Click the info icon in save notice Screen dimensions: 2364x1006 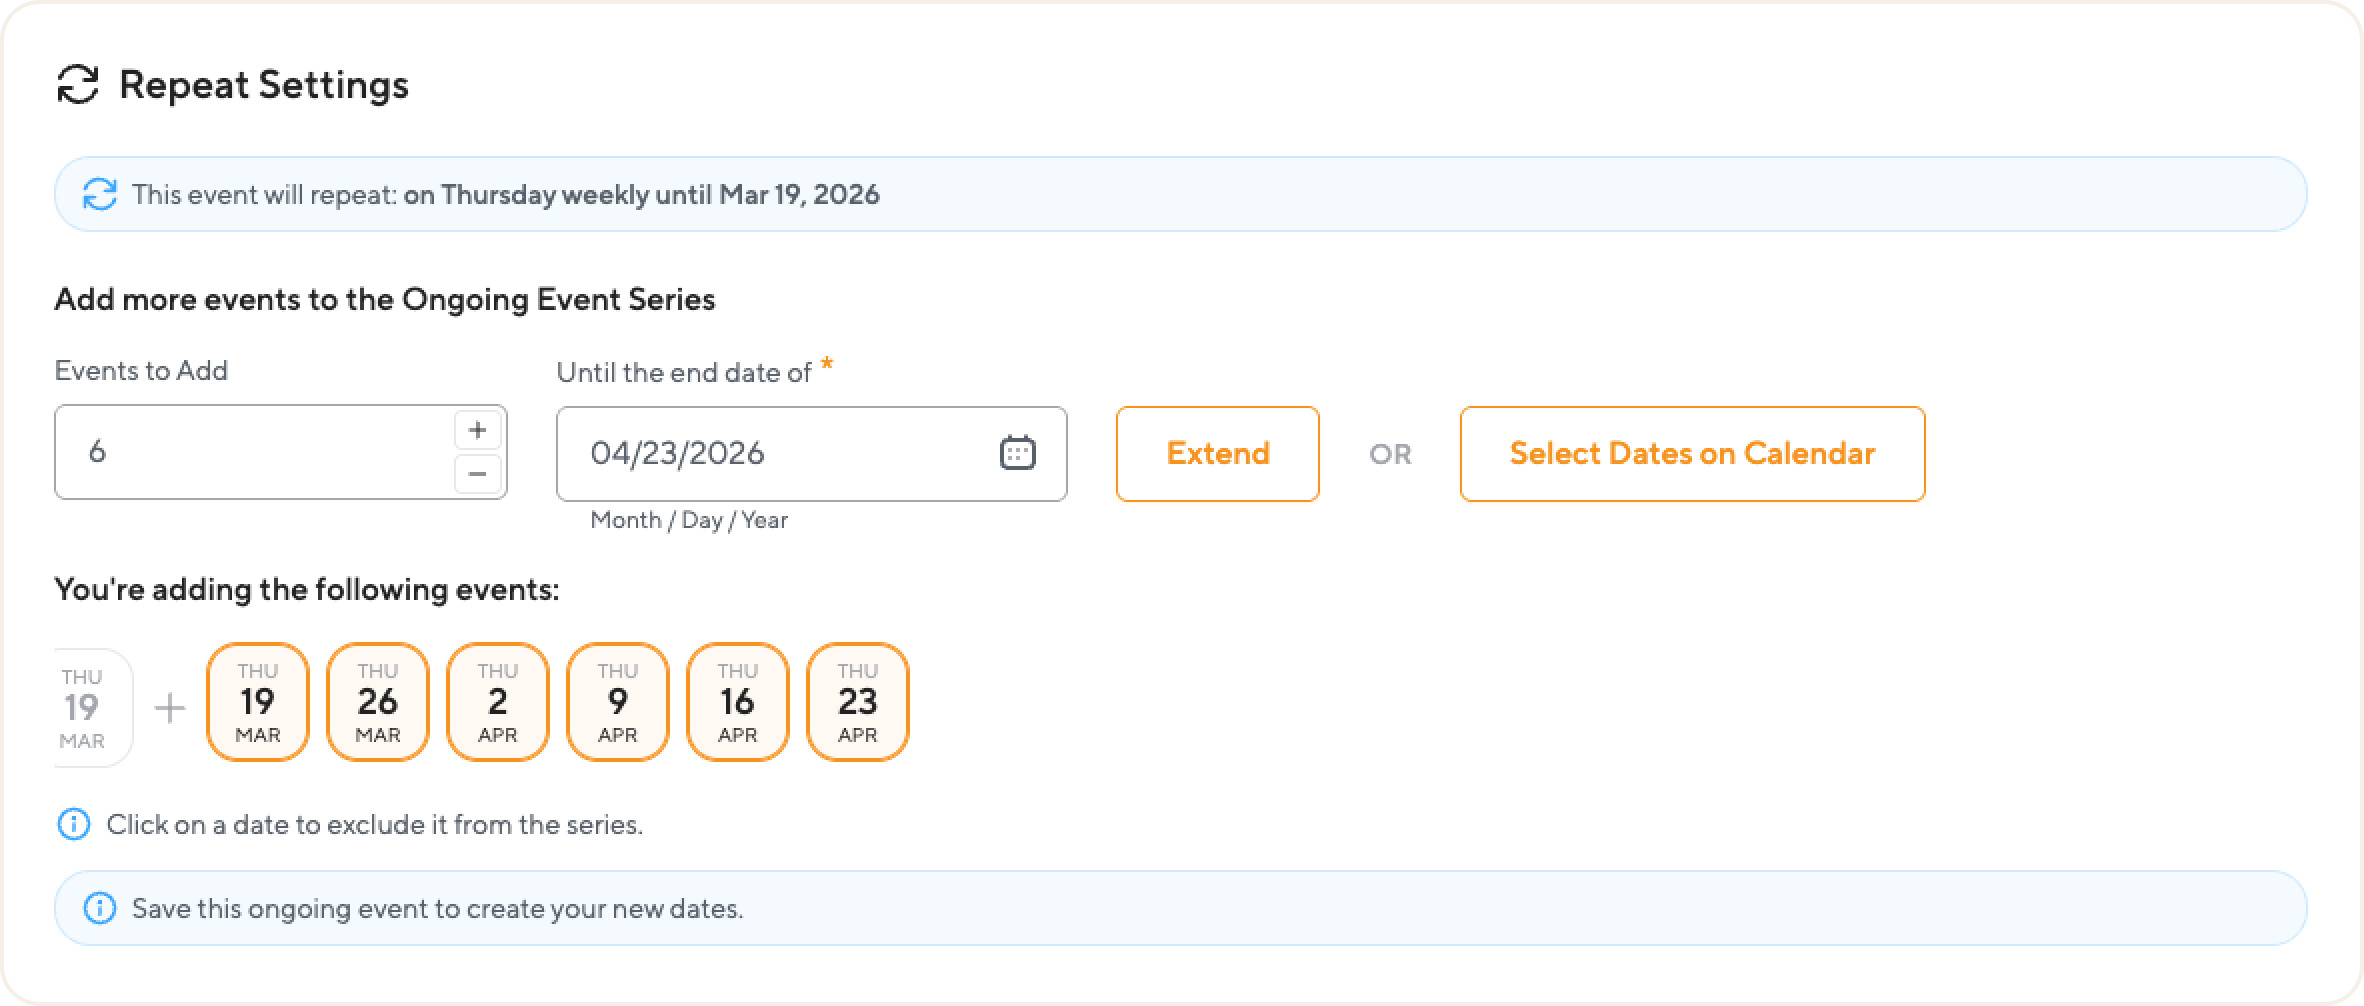(x=100, y=909)
